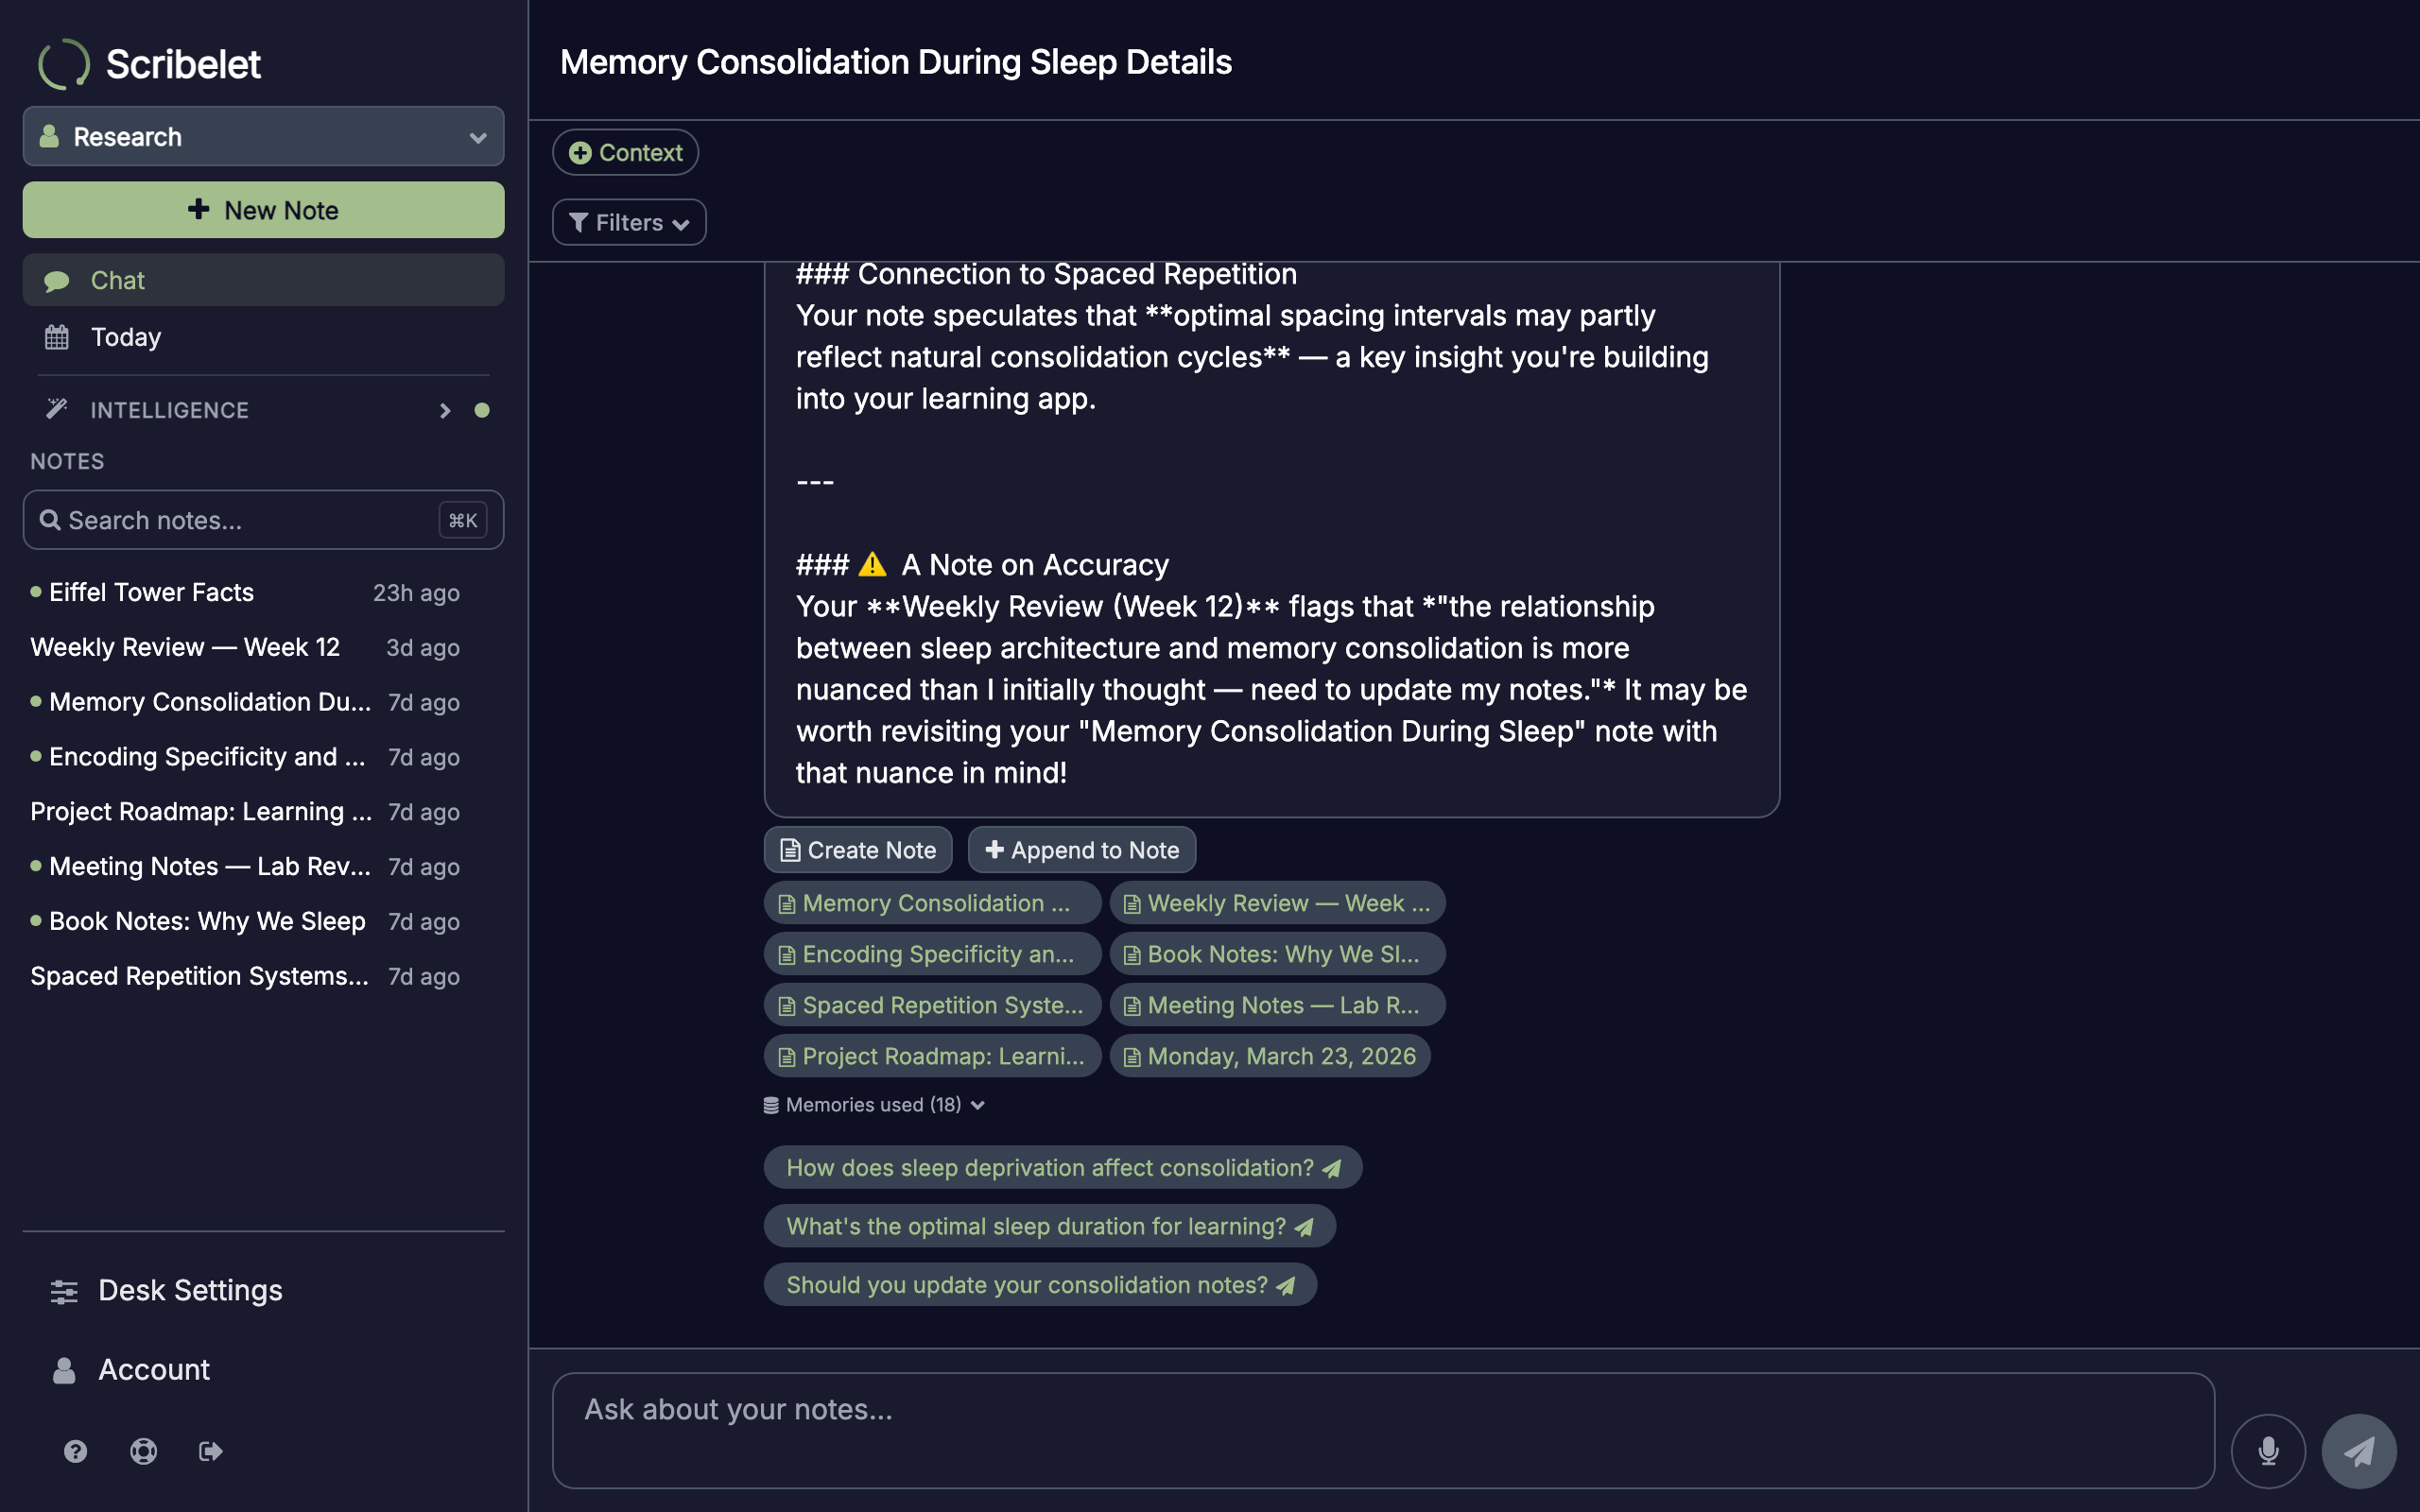Click the Scribelet logo icon
Viewport: 2420px width, 1512px height.
tap(64, 64)
